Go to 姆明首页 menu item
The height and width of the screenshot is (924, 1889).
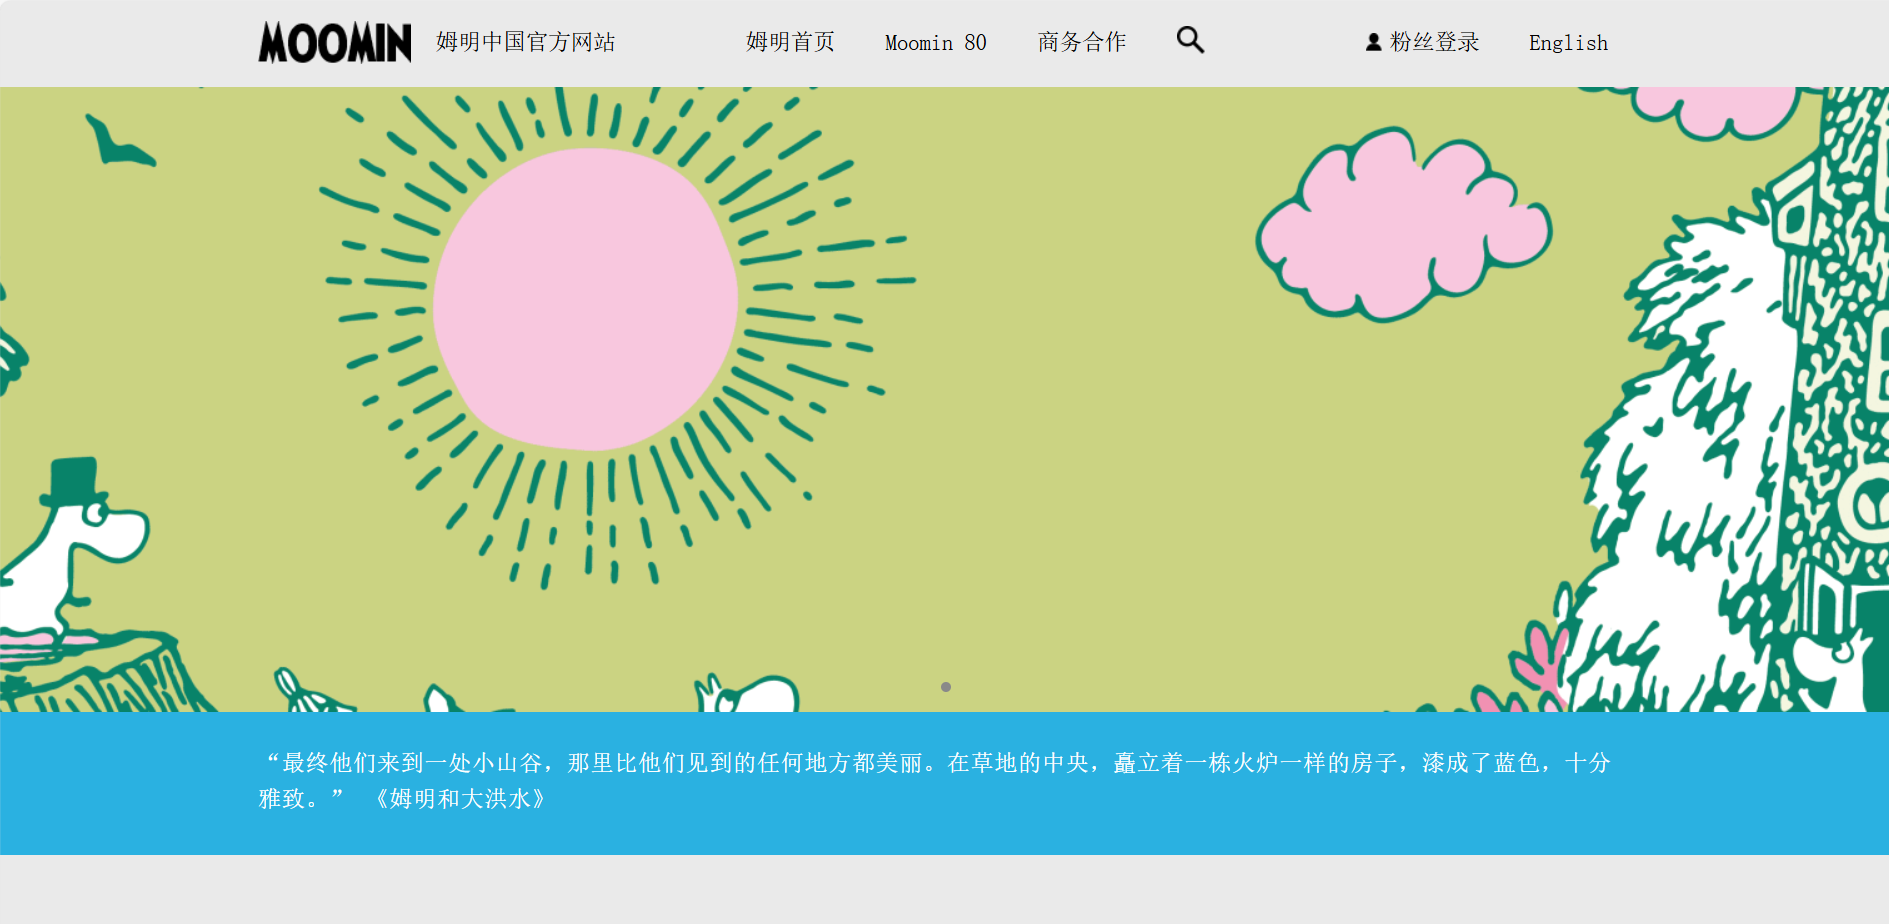(x=790, y=42)
